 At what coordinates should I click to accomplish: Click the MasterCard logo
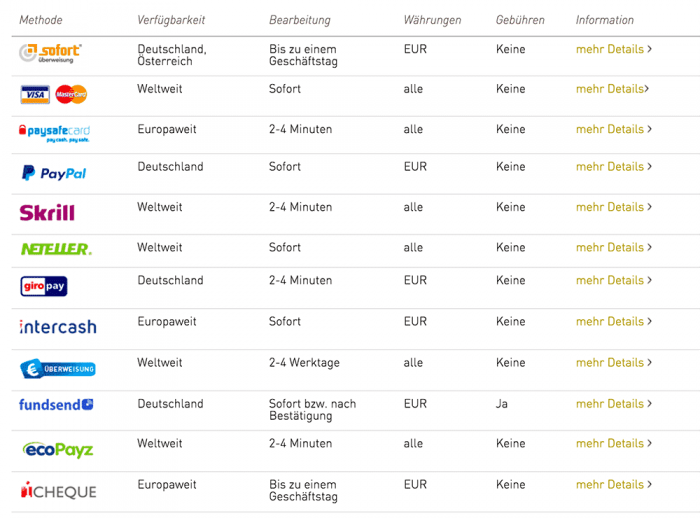(x=71, y=94)
